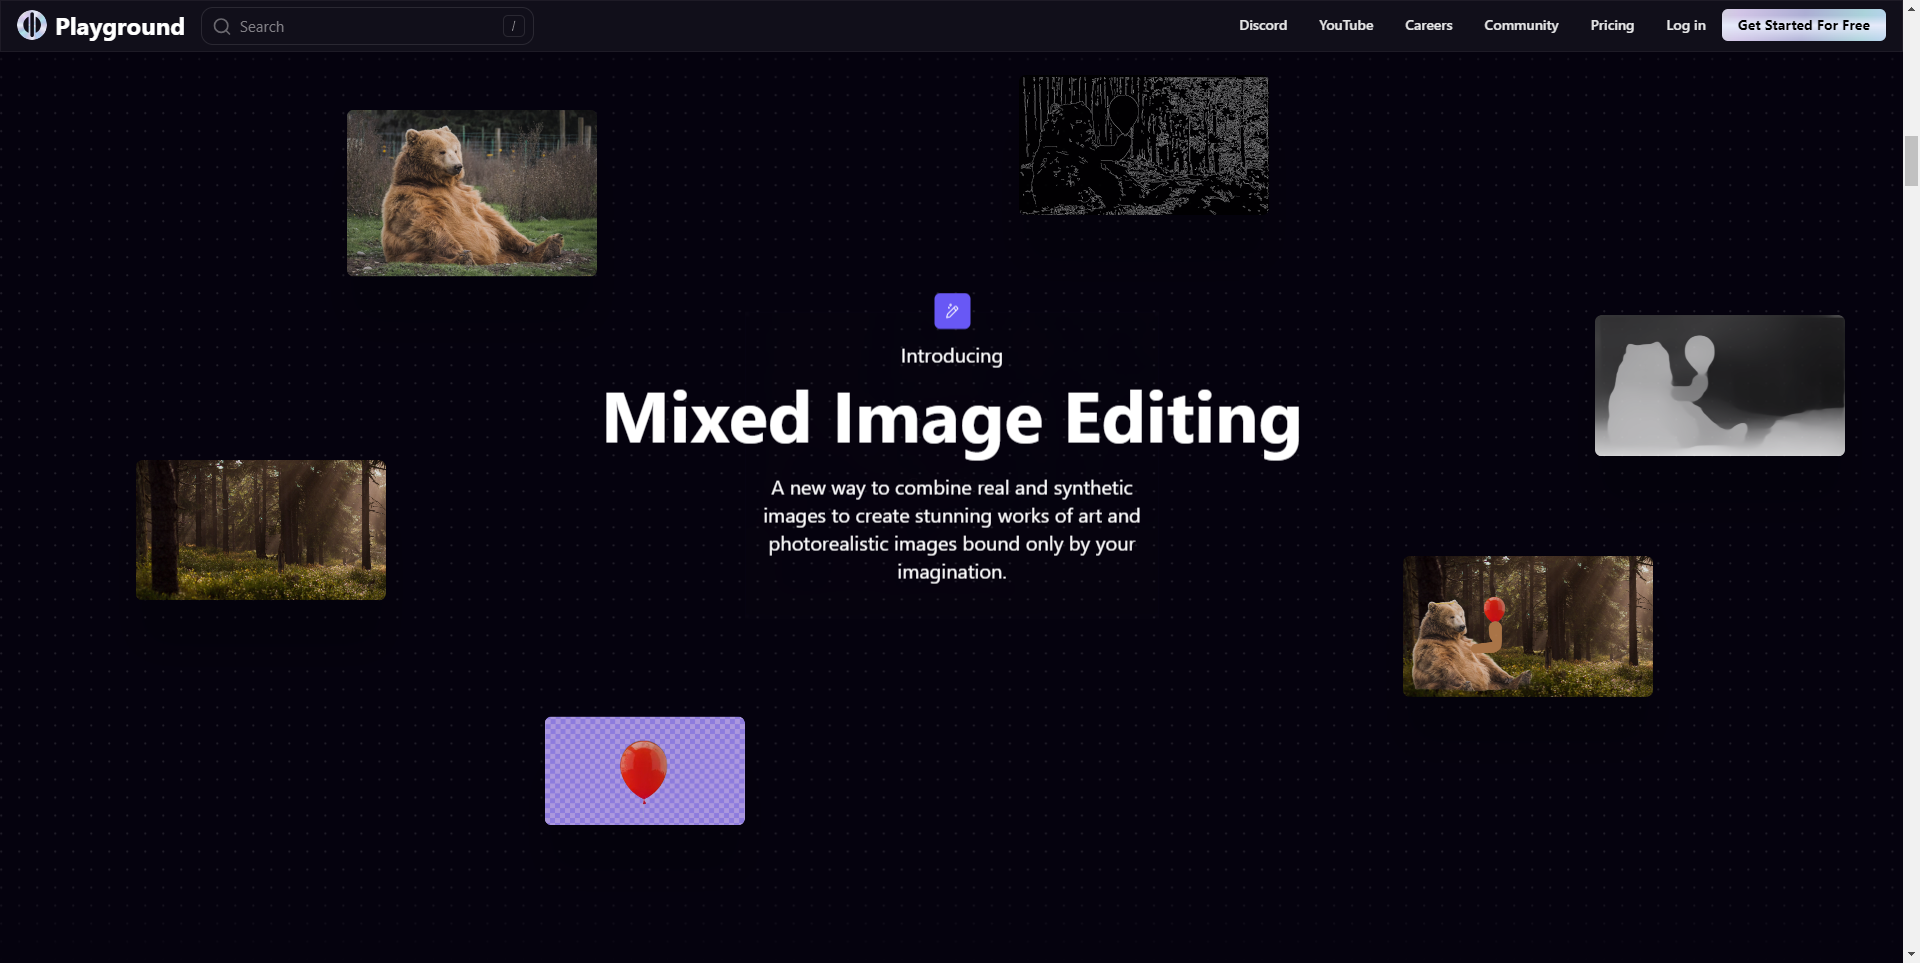This screenshot has width=1920, height=963.
Task: Click the Introducing label
Action: [x=951, y=356]
